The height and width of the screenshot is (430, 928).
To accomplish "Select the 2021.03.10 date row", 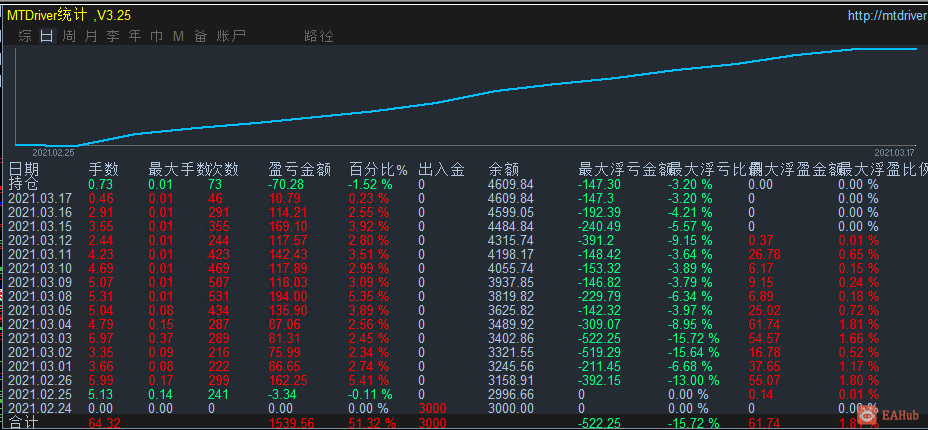I will click(x=40, y=268).
